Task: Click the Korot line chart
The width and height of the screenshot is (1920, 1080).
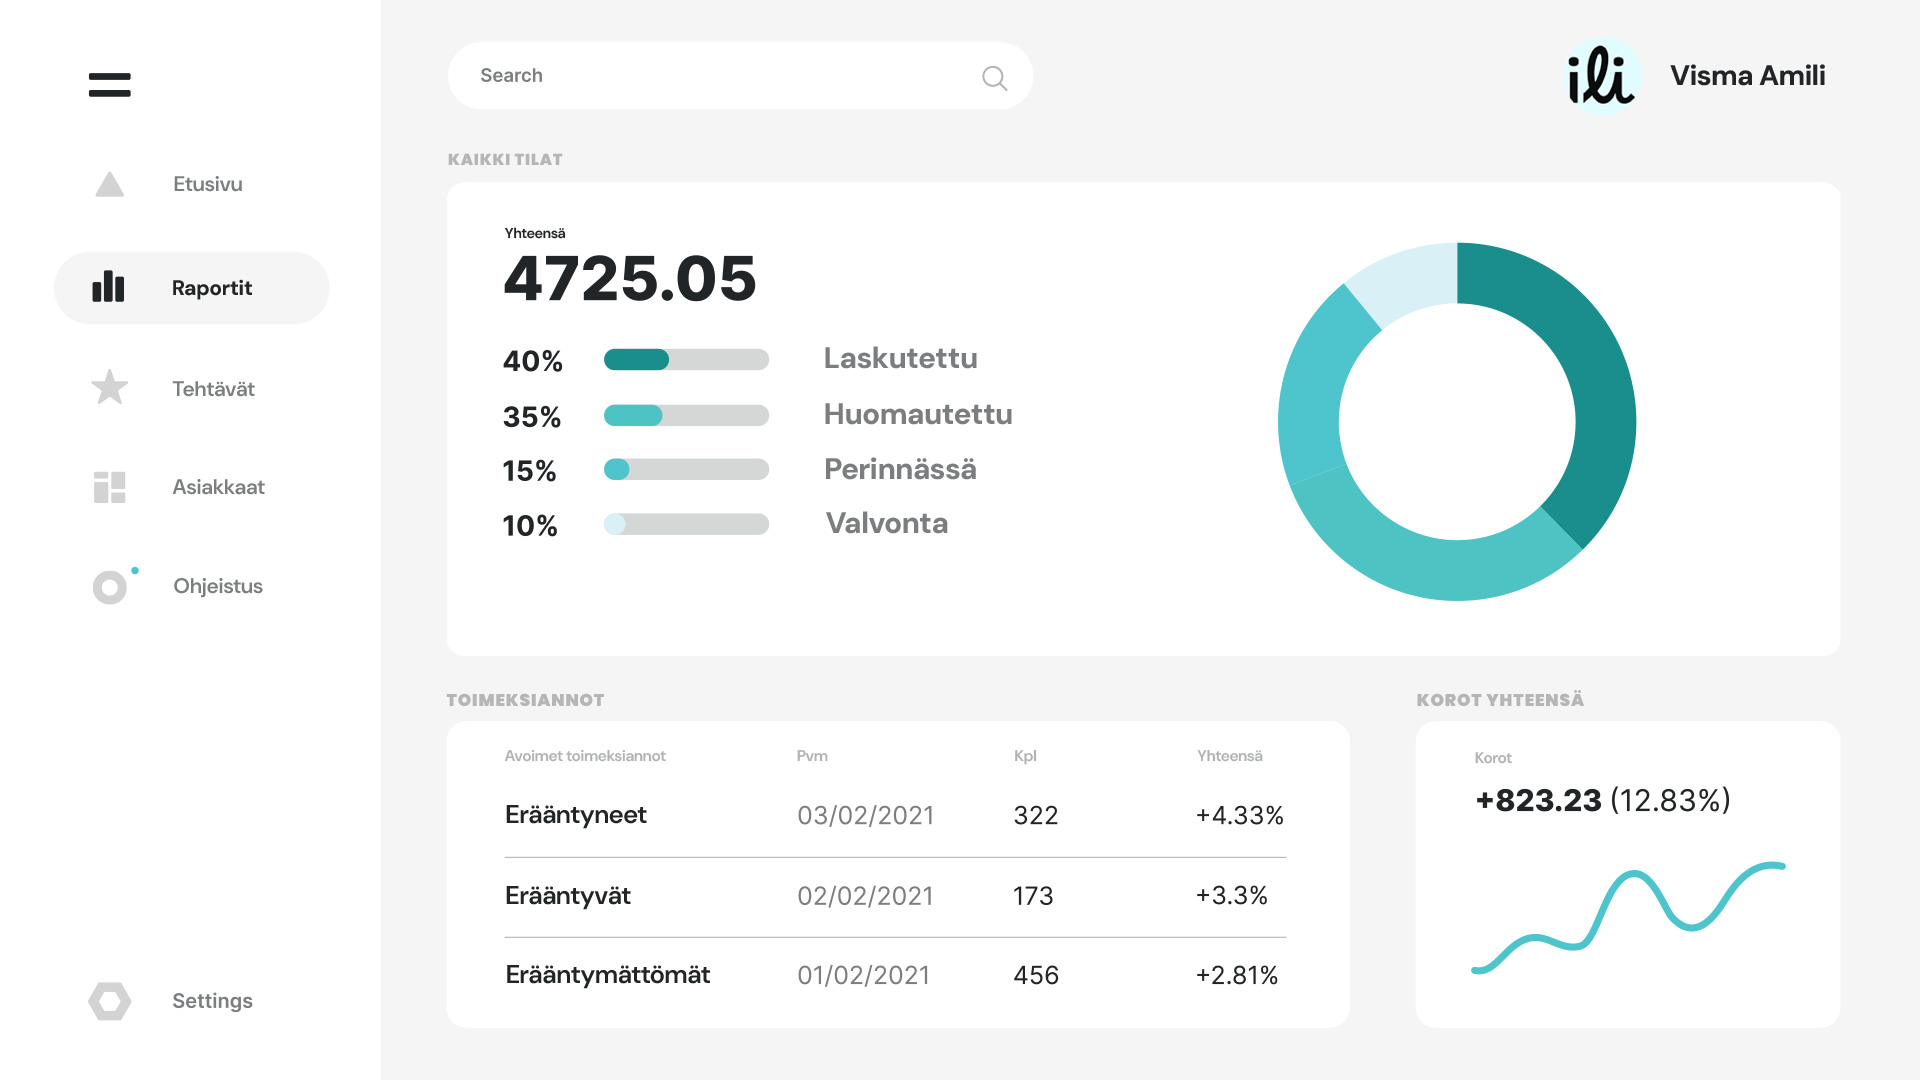Action: pos(1627,915)
